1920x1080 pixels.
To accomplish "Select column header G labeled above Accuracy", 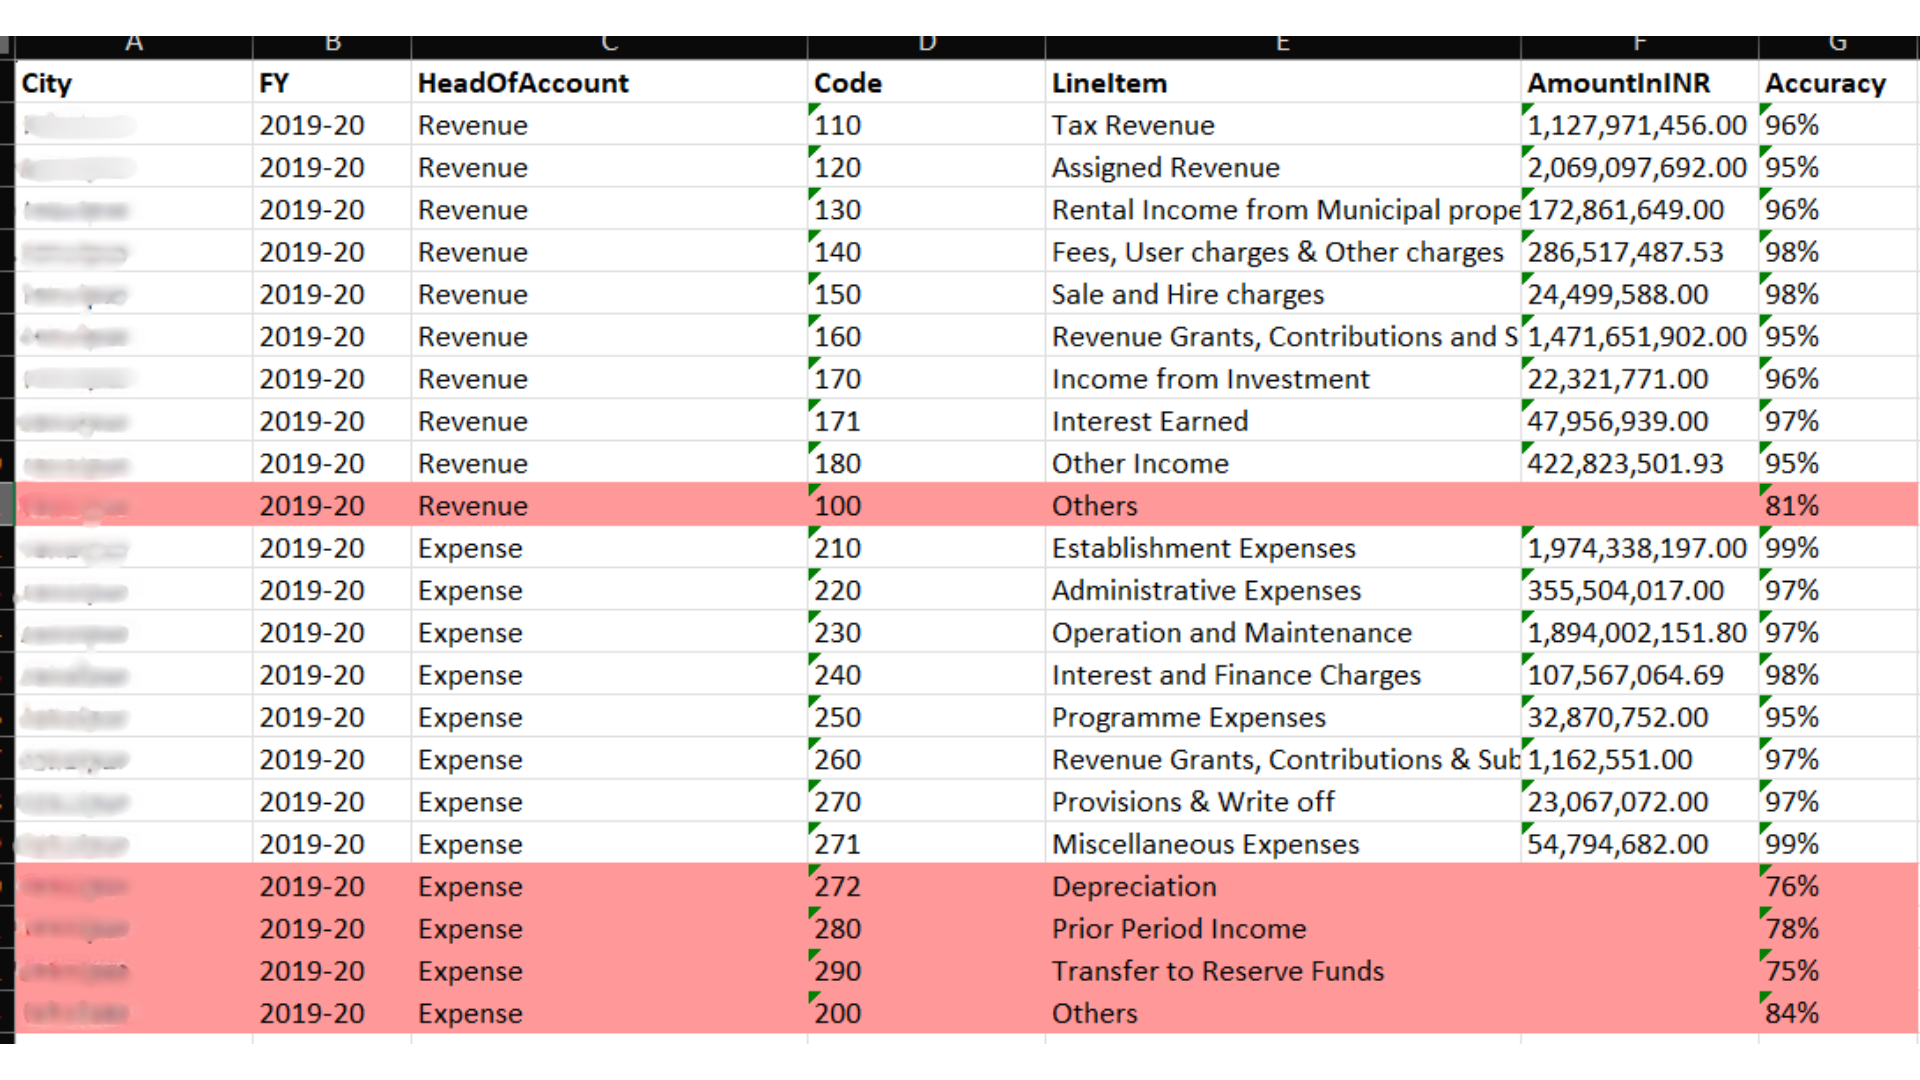I will pos(1837,42).
